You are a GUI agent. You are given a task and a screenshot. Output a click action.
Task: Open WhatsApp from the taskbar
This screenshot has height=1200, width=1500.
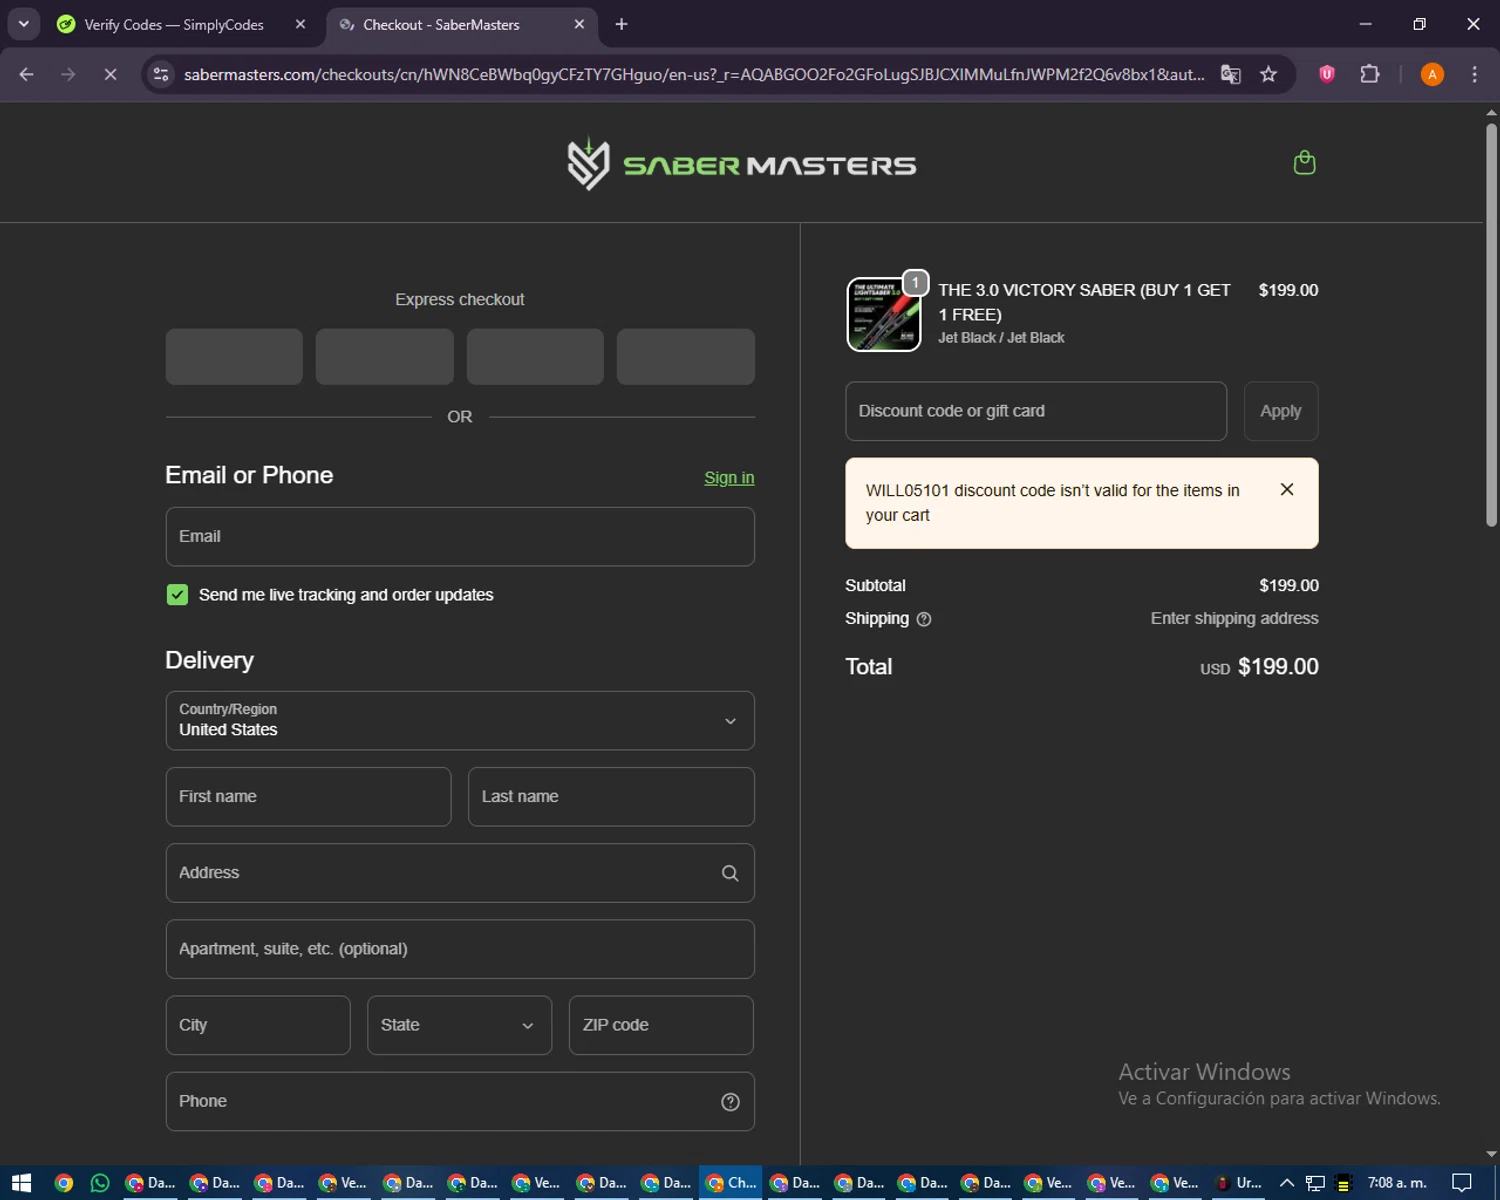pos(99,1183)
